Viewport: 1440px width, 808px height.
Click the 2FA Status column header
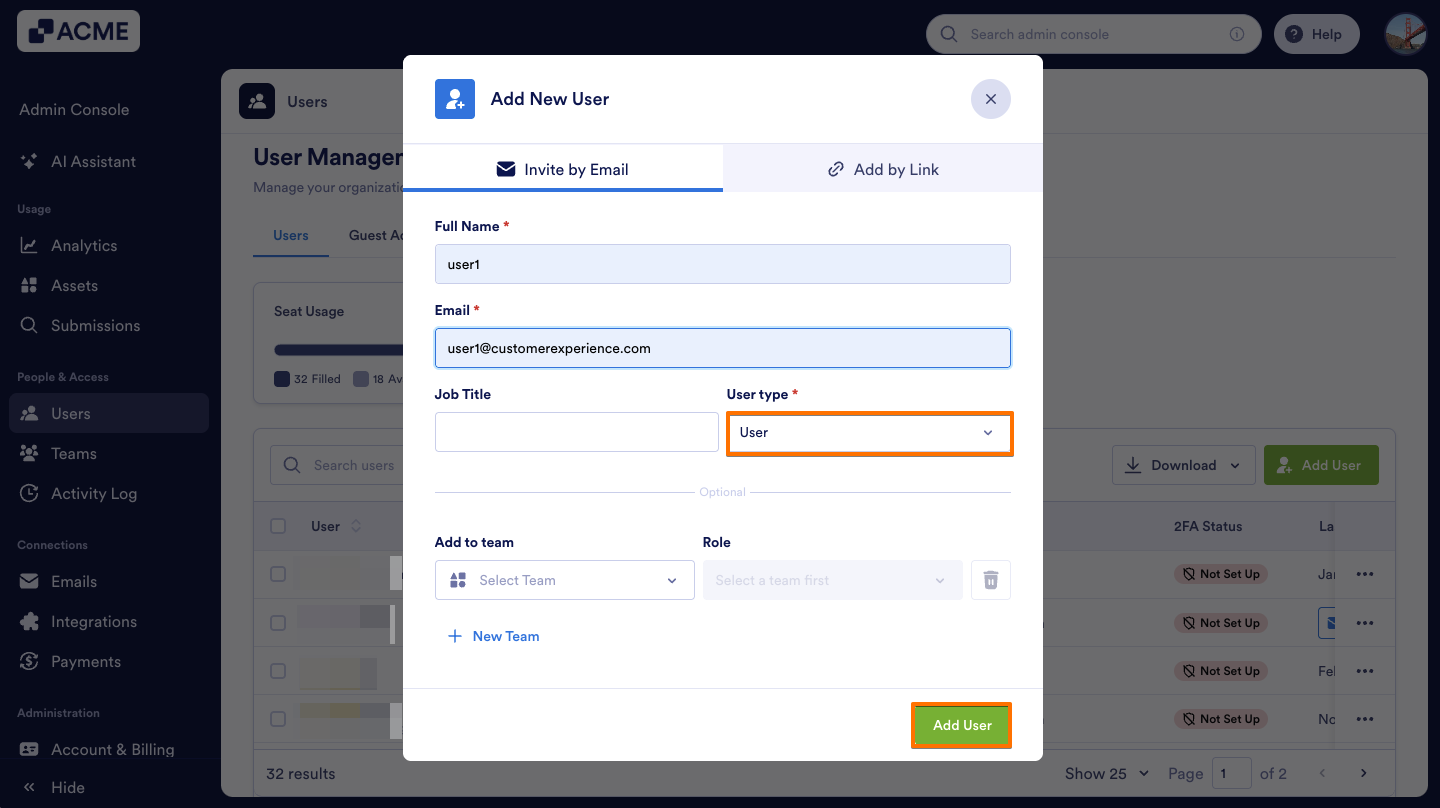click(1207, 526)
